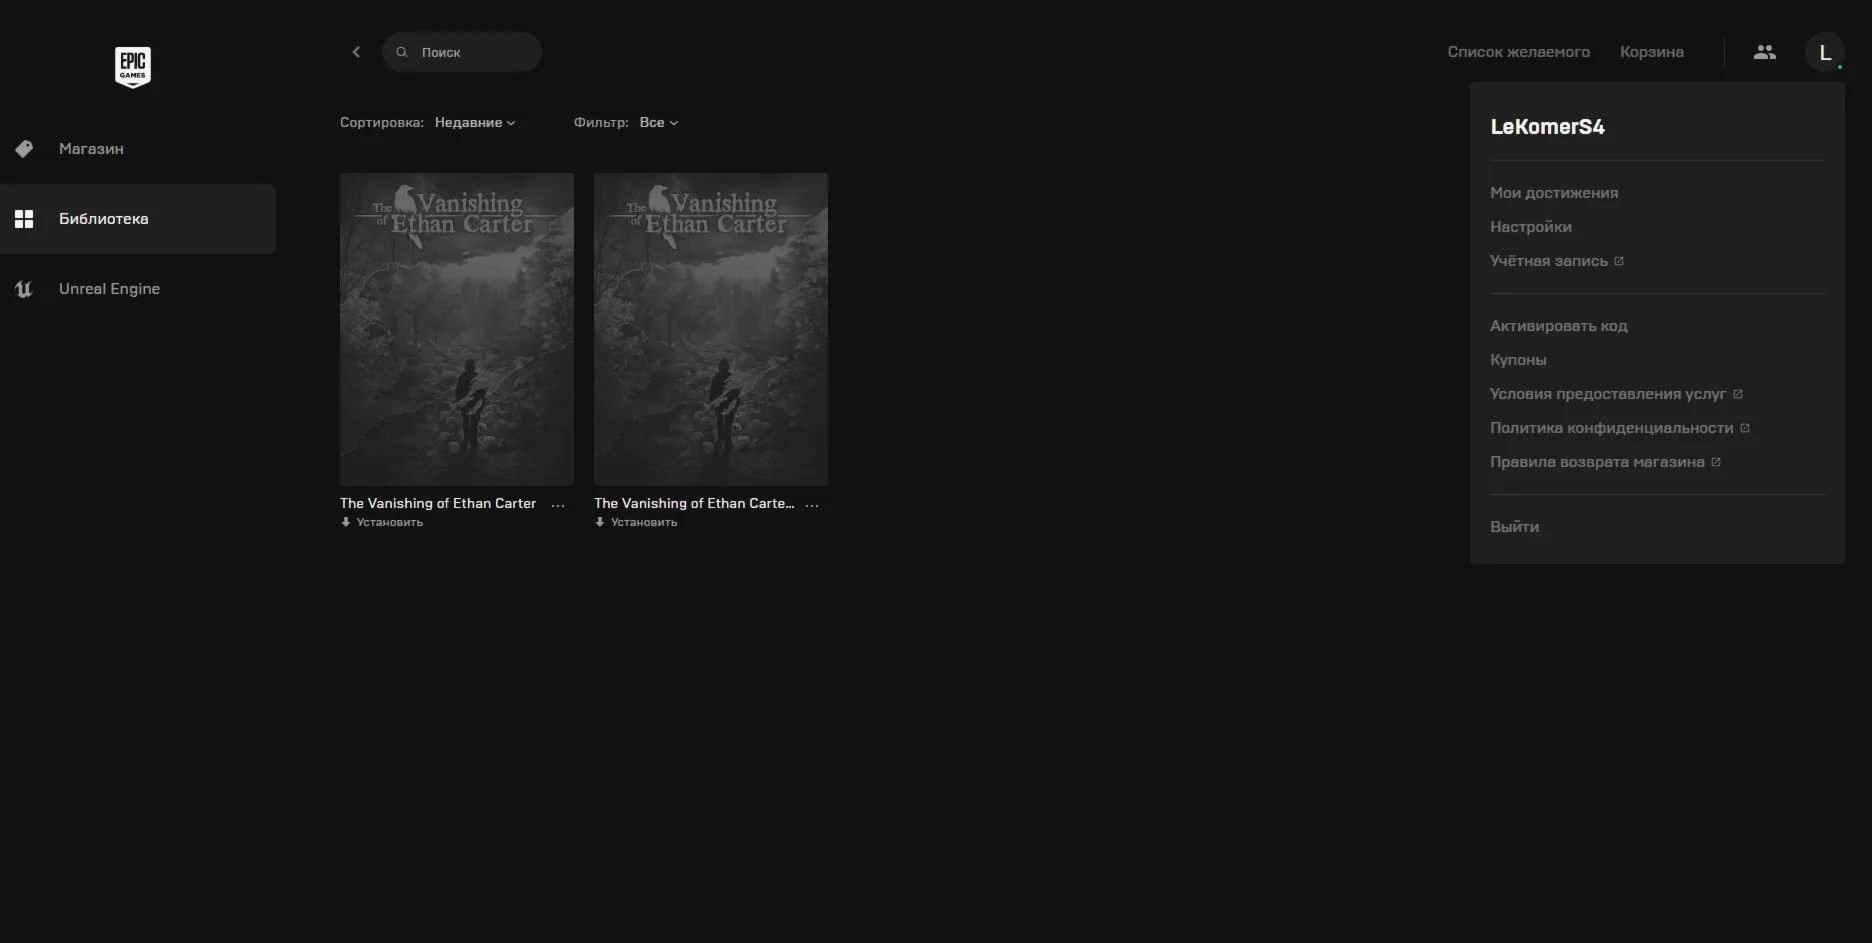Install second Vanishing of Ethan Carter game

point(636,523)
